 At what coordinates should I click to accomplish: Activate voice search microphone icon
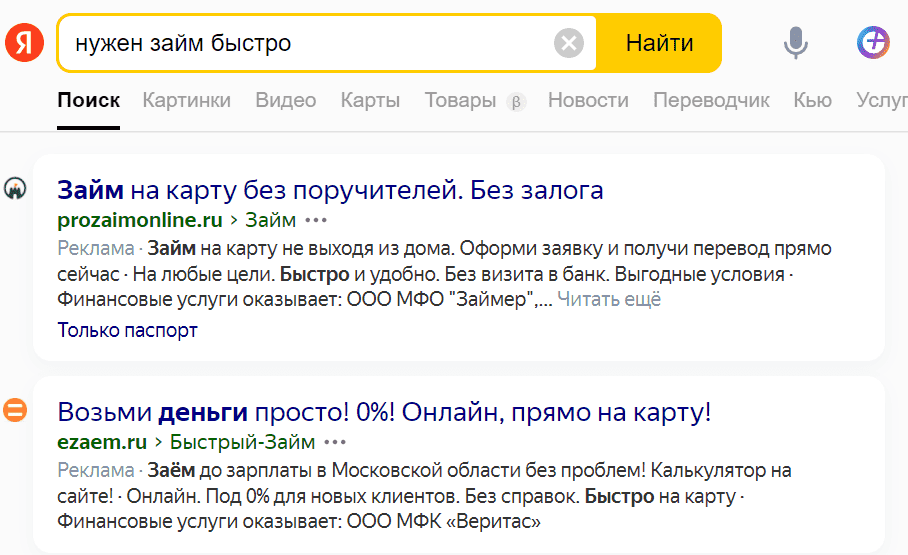[x=796, y=43]
